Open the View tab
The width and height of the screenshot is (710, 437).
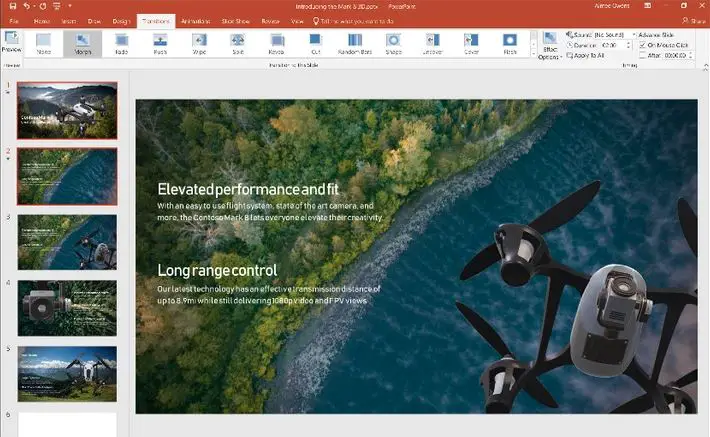tap(297, 21)
